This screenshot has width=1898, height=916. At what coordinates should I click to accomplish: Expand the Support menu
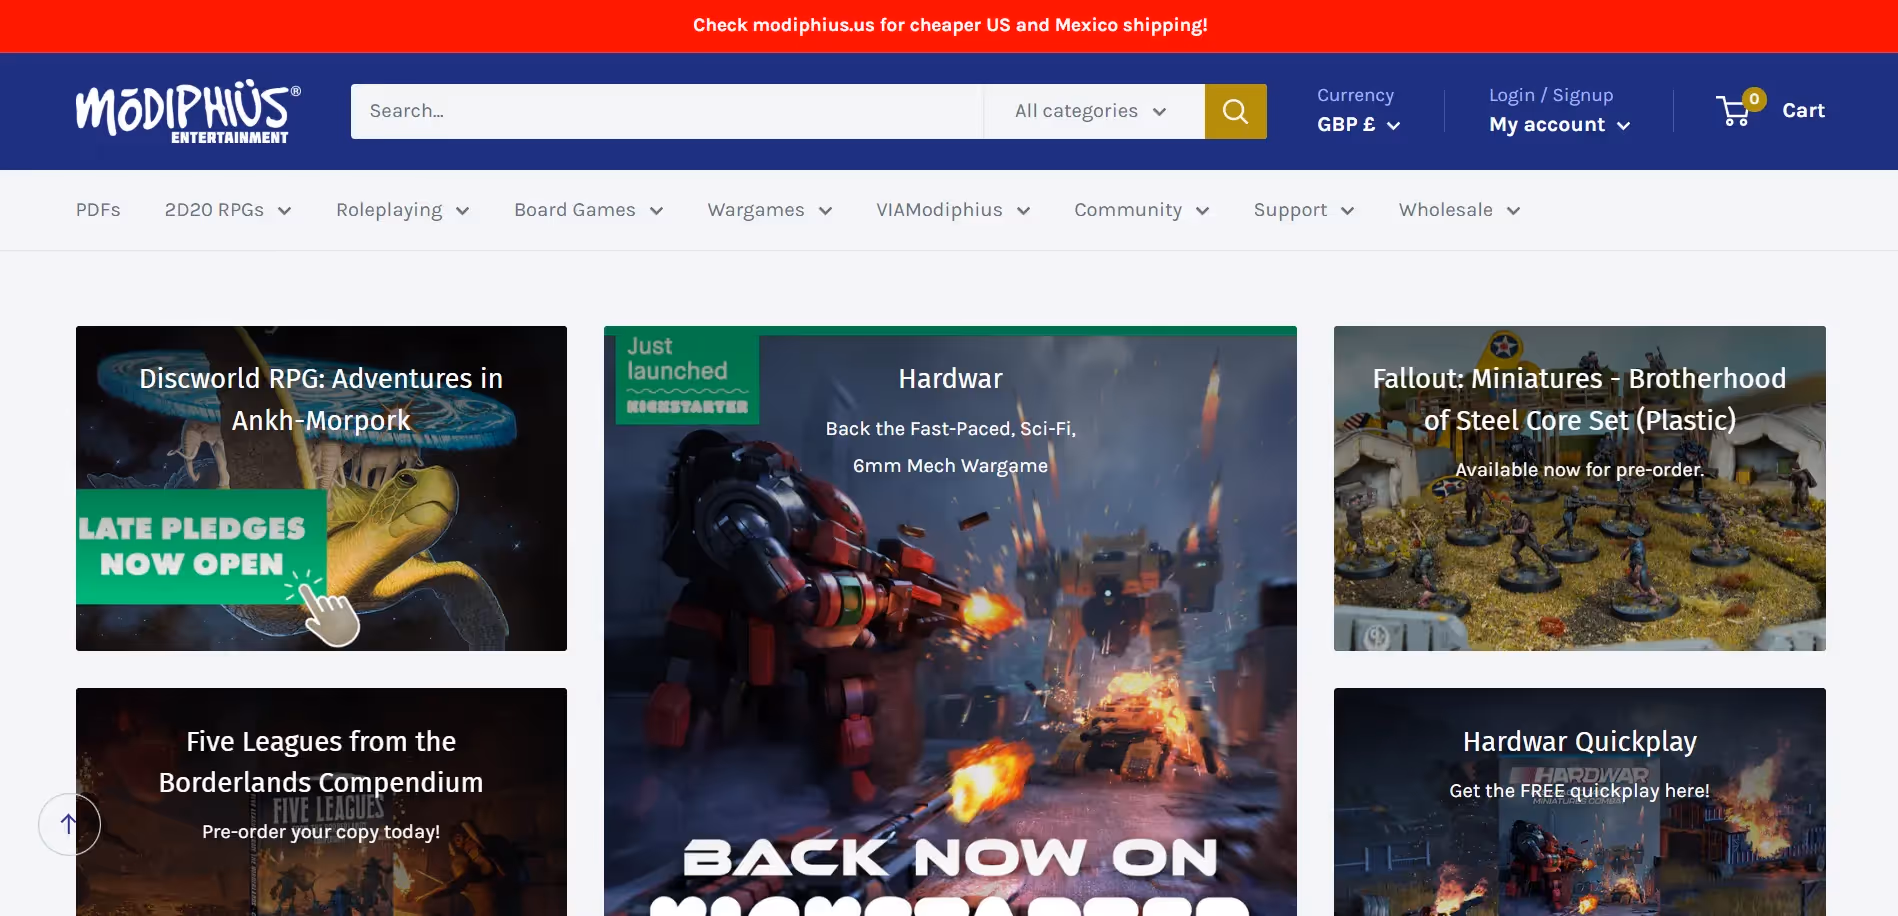pos(1304,210)
